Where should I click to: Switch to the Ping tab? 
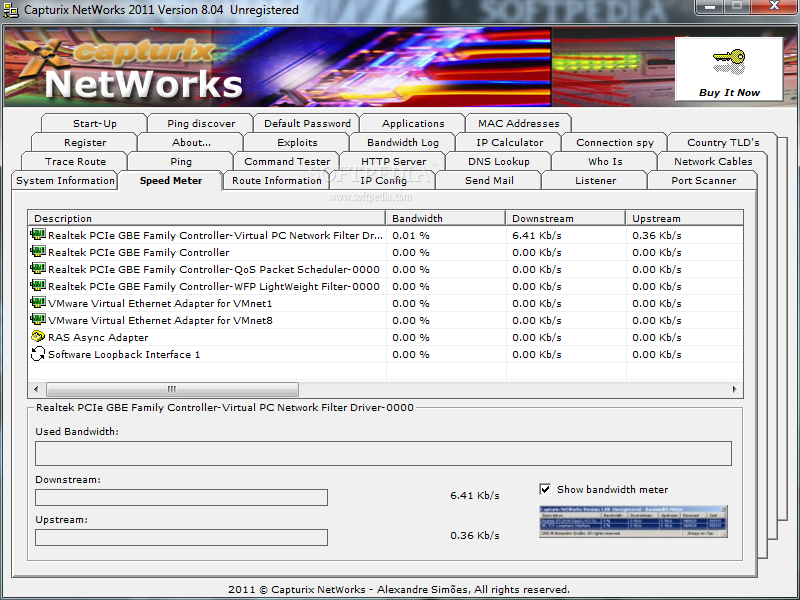click(181, 161)
